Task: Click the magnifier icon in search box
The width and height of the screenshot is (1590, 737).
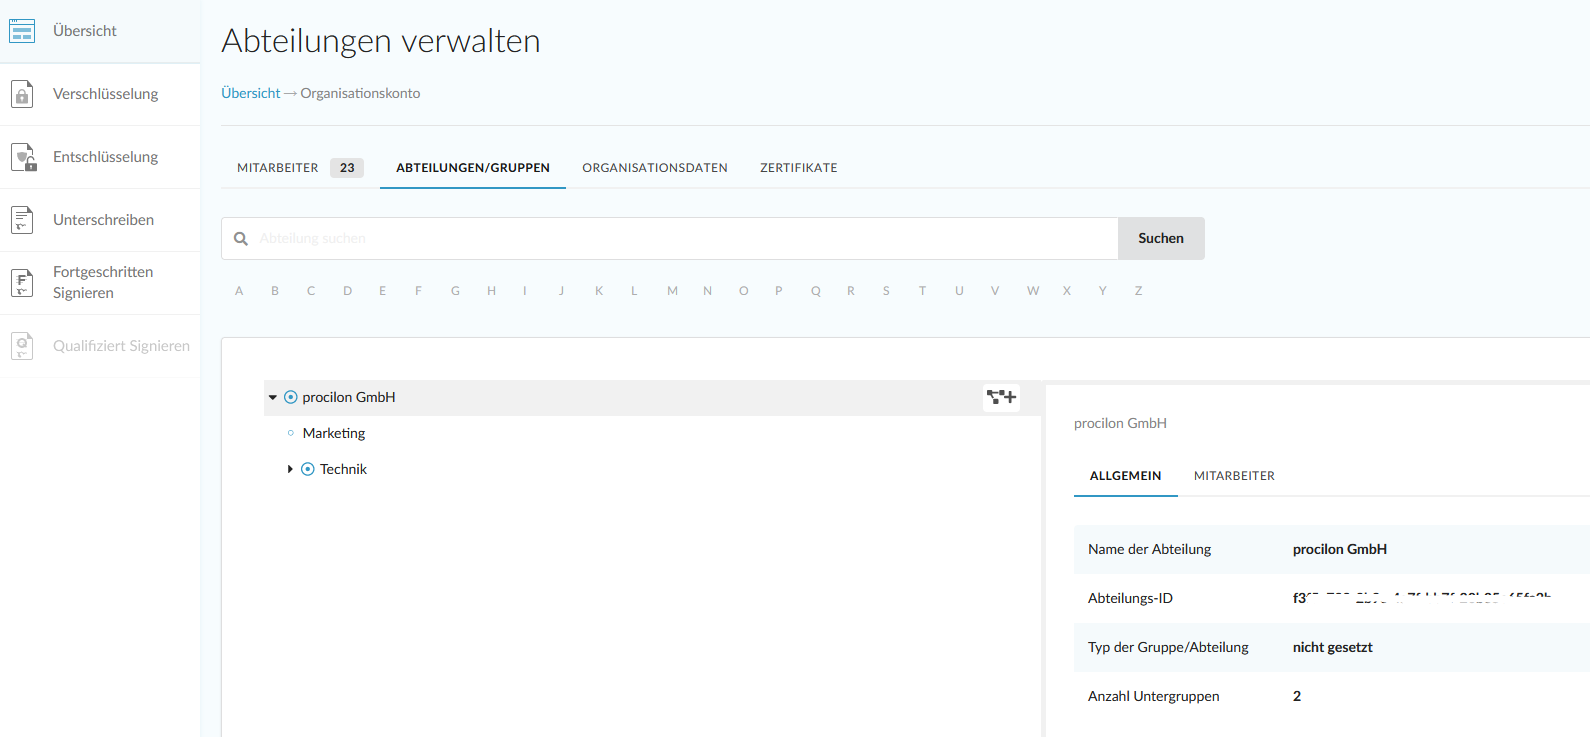Action: (x=241, y=239)
